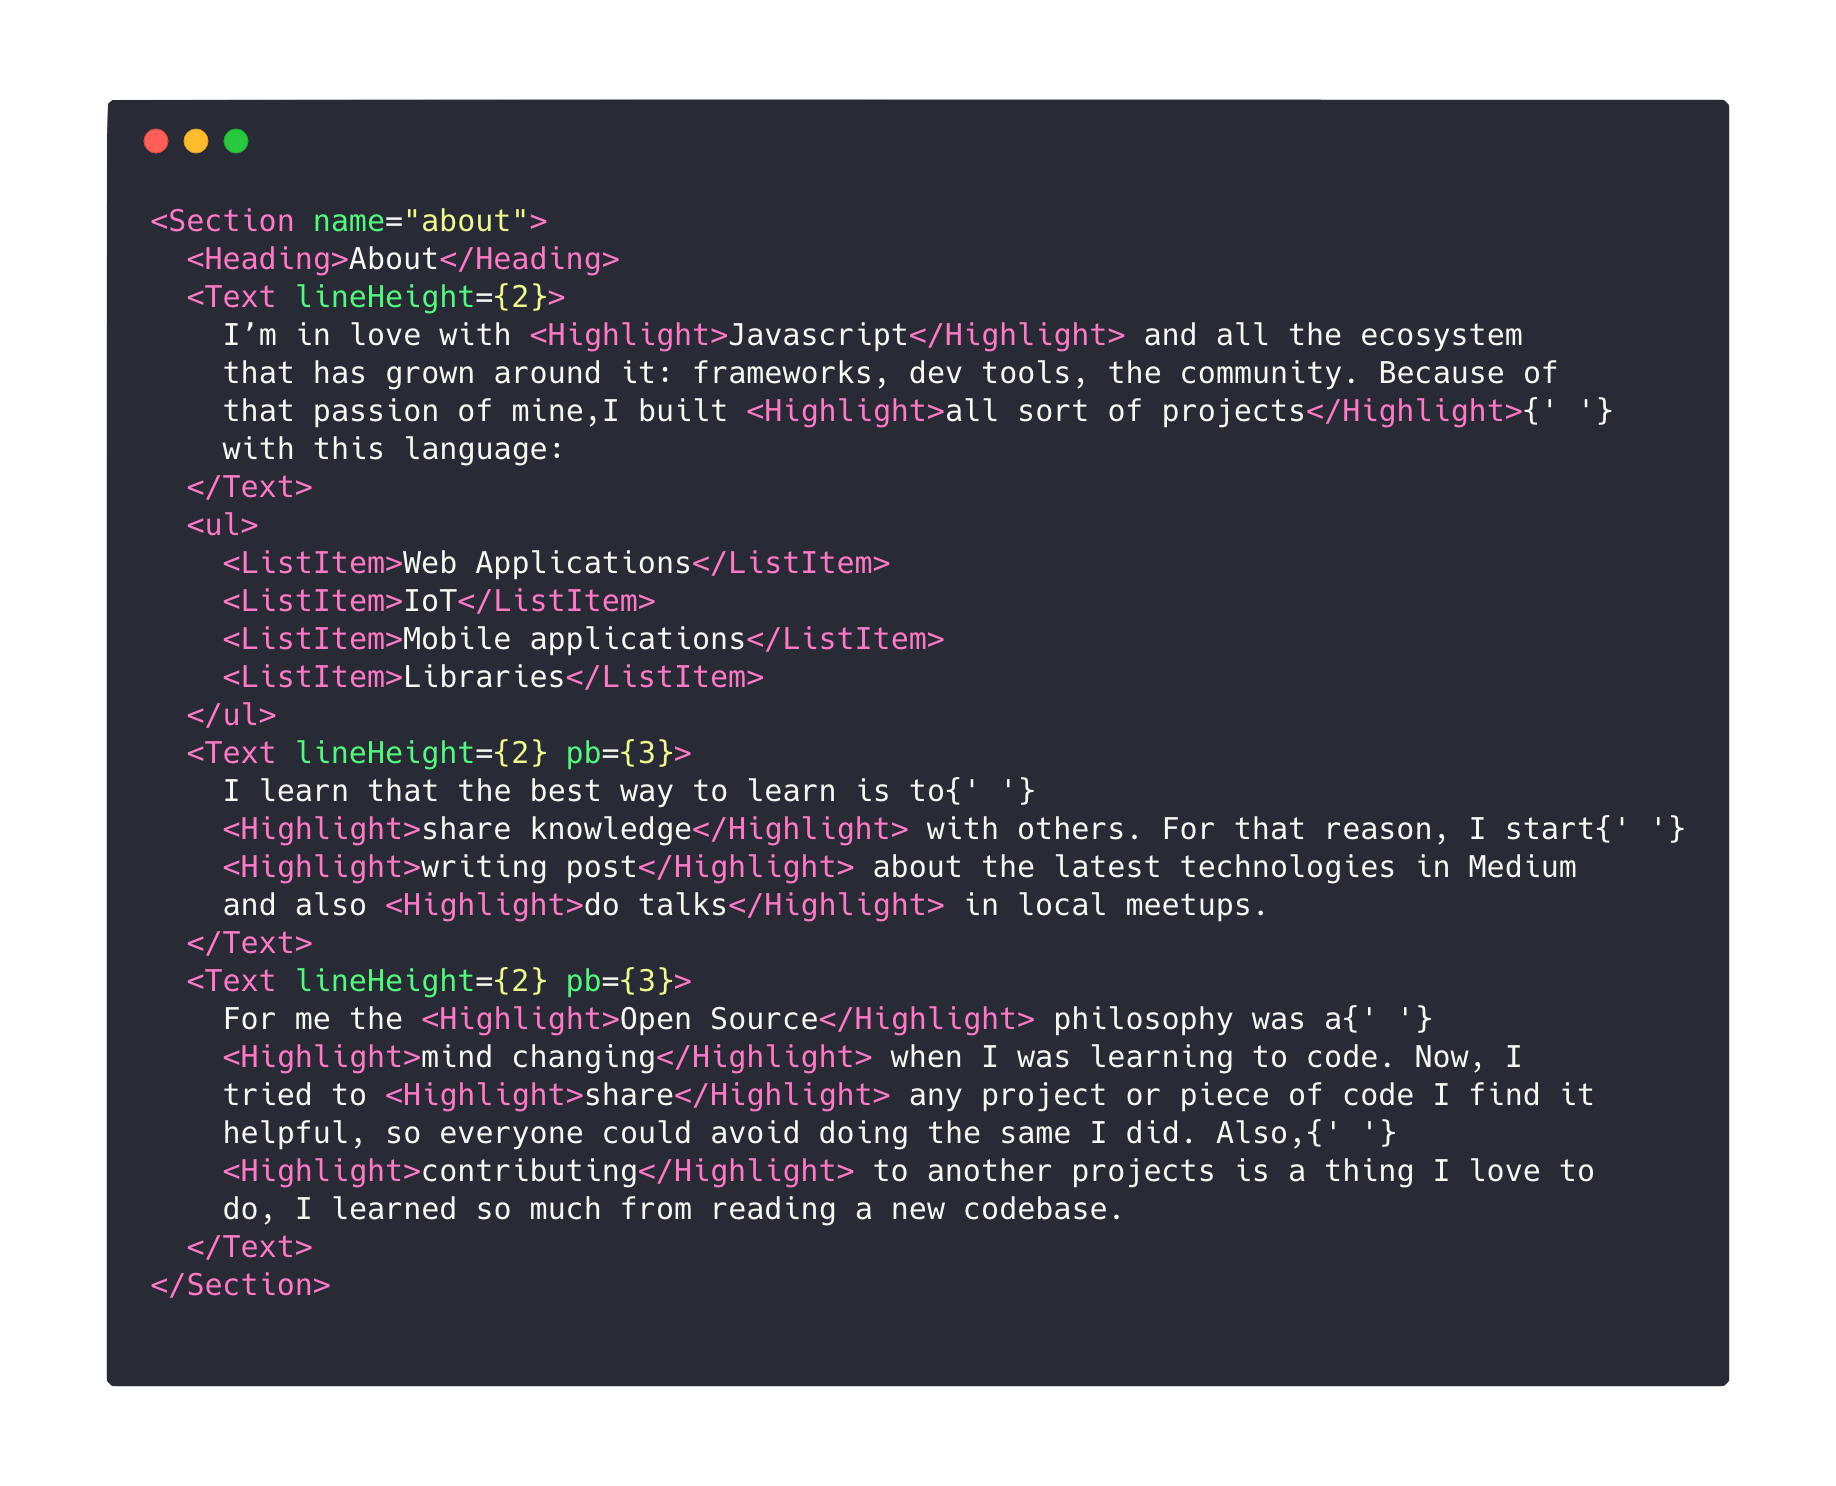Viewport: 1836px width, 1486px height.
Task: Click the opening ul tag
Action: pyautogui.click(x=222, y=525)
